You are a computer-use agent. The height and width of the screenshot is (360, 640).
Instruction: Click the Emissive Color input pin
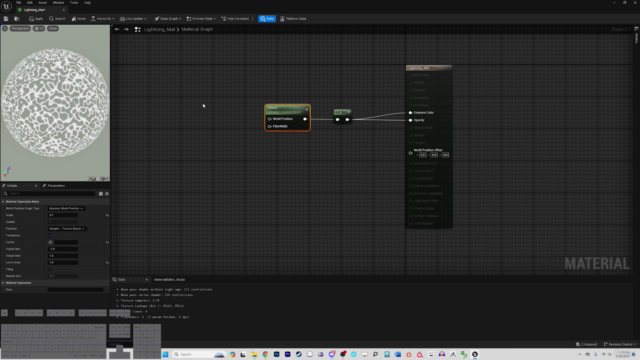pos(410,113)
